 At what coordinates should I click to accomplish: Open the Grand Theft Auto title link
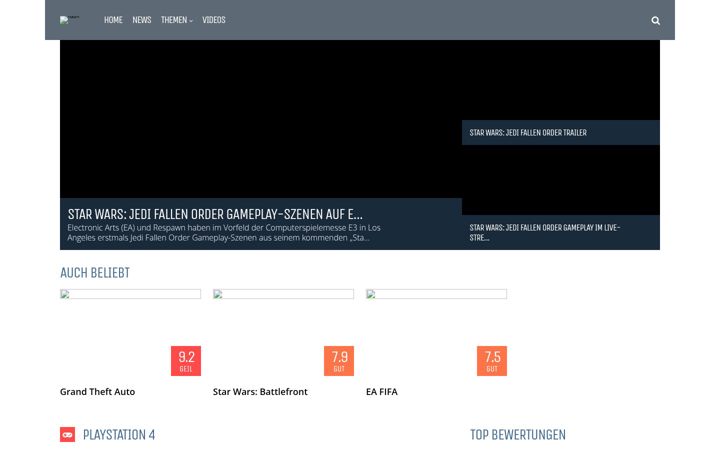tap(97, 392)
